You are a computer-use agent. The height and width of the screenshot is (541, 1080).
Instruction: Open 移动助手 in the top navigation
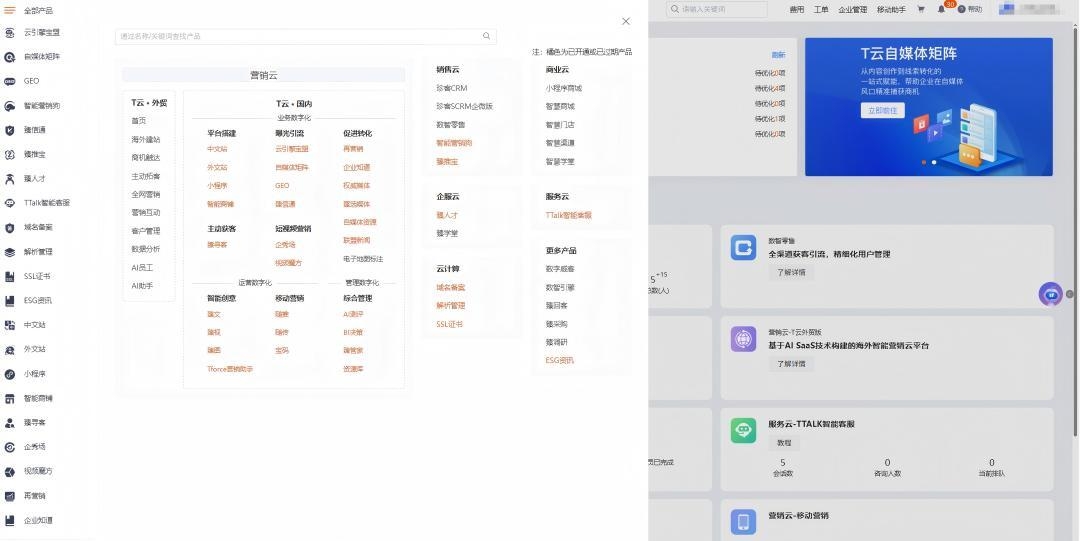click(891, 10)
